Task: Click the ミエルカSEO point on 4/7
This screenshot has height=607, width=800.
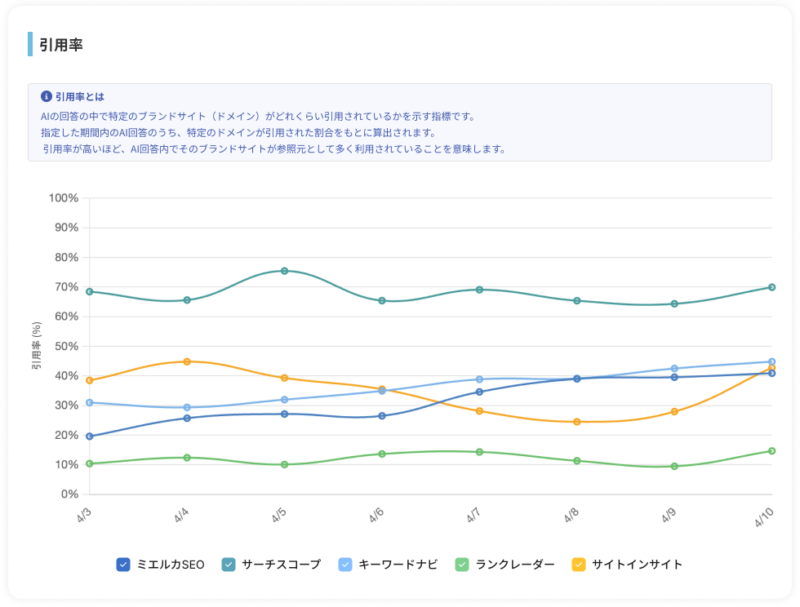Action: tap(480, 392)
